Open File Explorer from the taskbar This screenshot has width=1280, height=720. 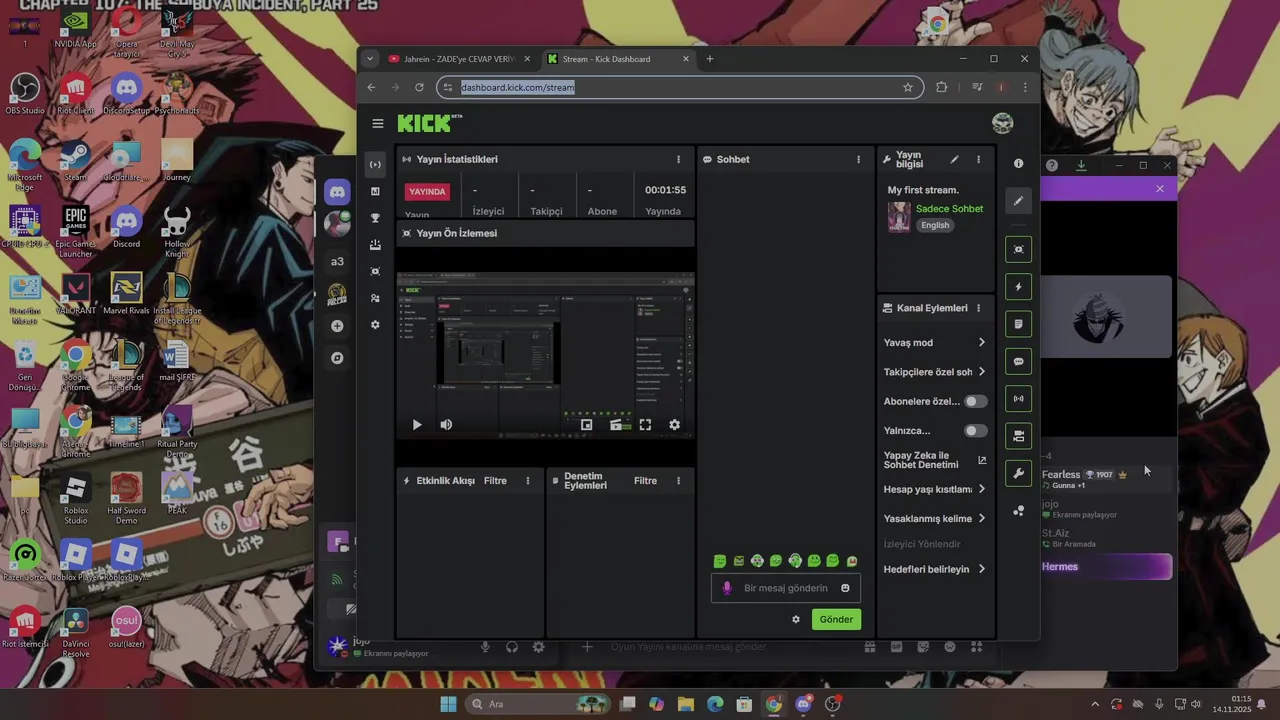click(x=686, y=704)
